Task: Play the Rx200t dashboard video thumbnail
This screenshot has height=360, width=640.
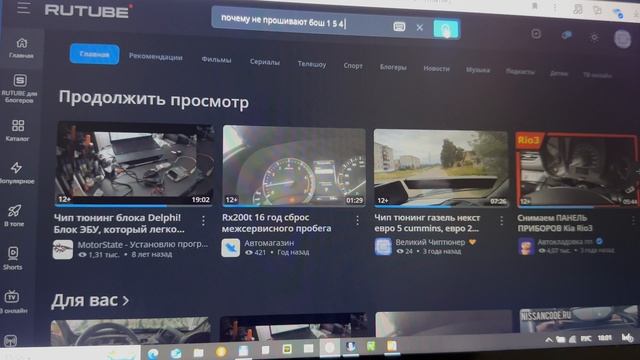Action: point(294,166)
